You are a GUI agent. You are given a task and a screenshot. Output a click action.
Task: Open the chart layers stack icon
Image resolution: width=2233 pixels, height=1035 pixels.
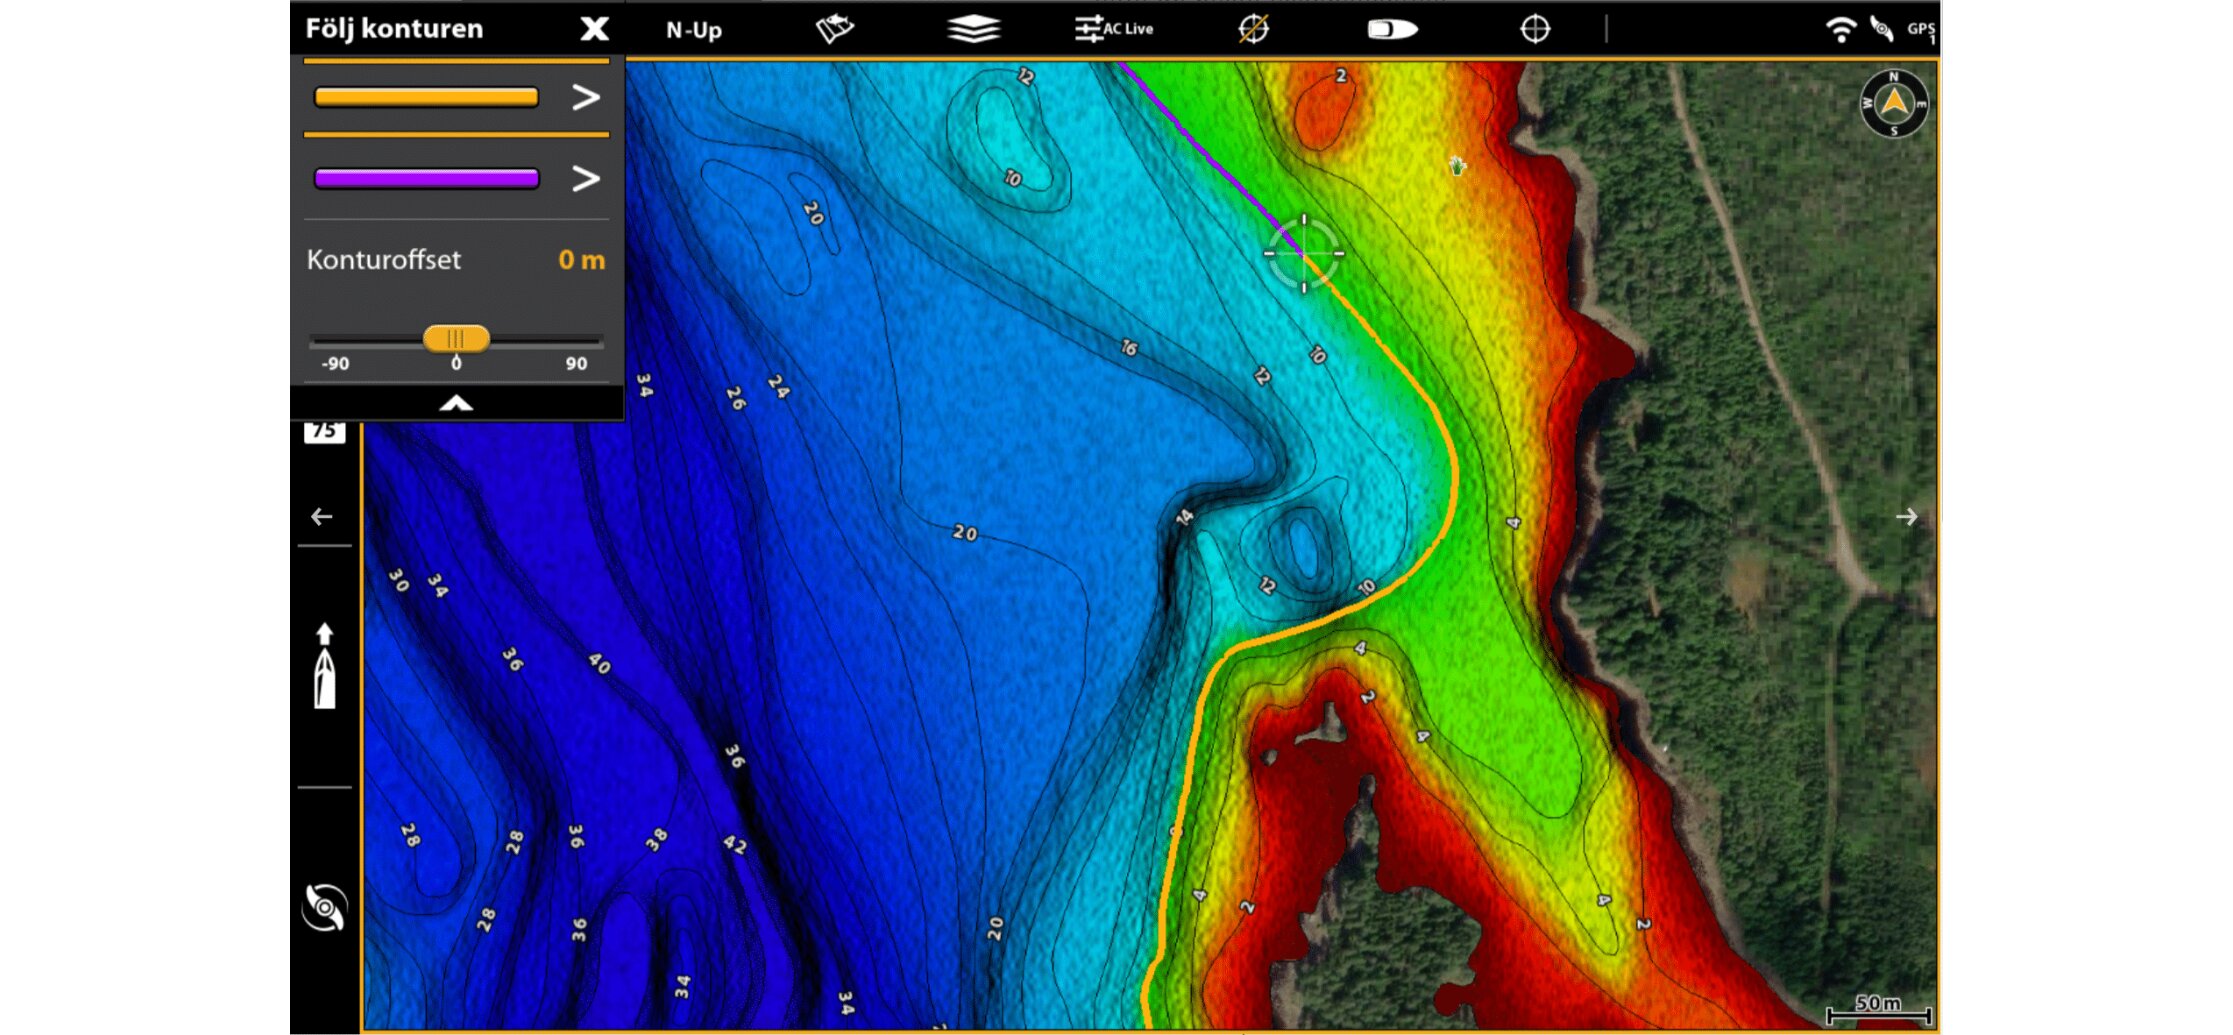tap(973, 29)
